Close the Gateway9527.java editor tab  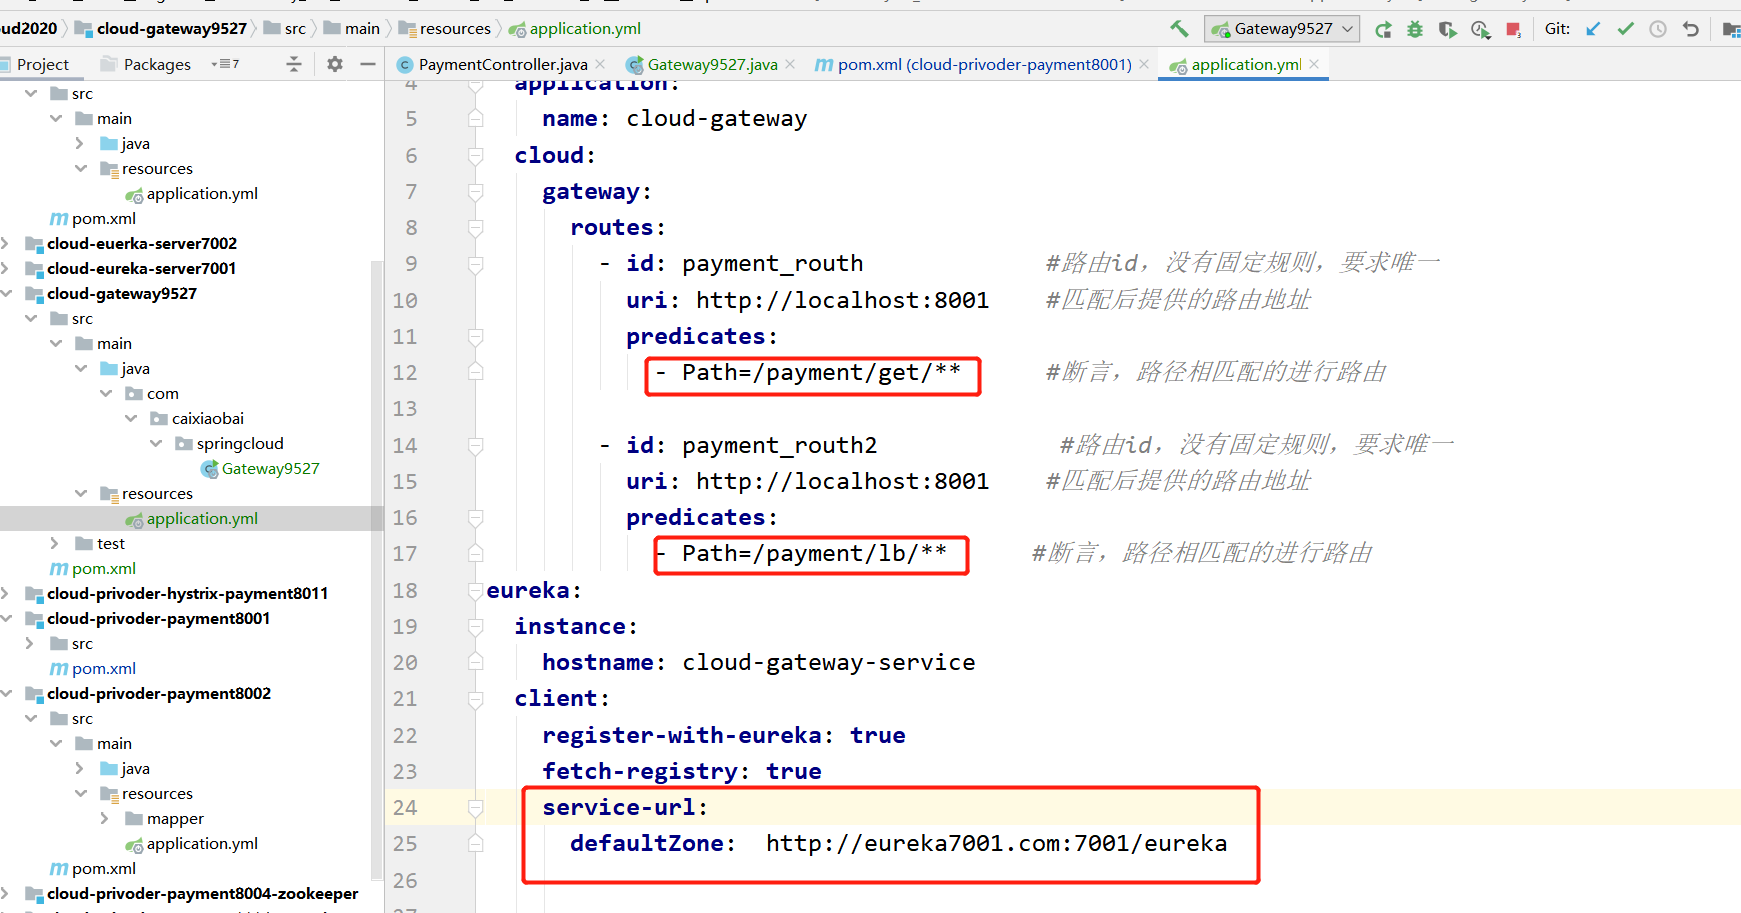coord(790,64)
